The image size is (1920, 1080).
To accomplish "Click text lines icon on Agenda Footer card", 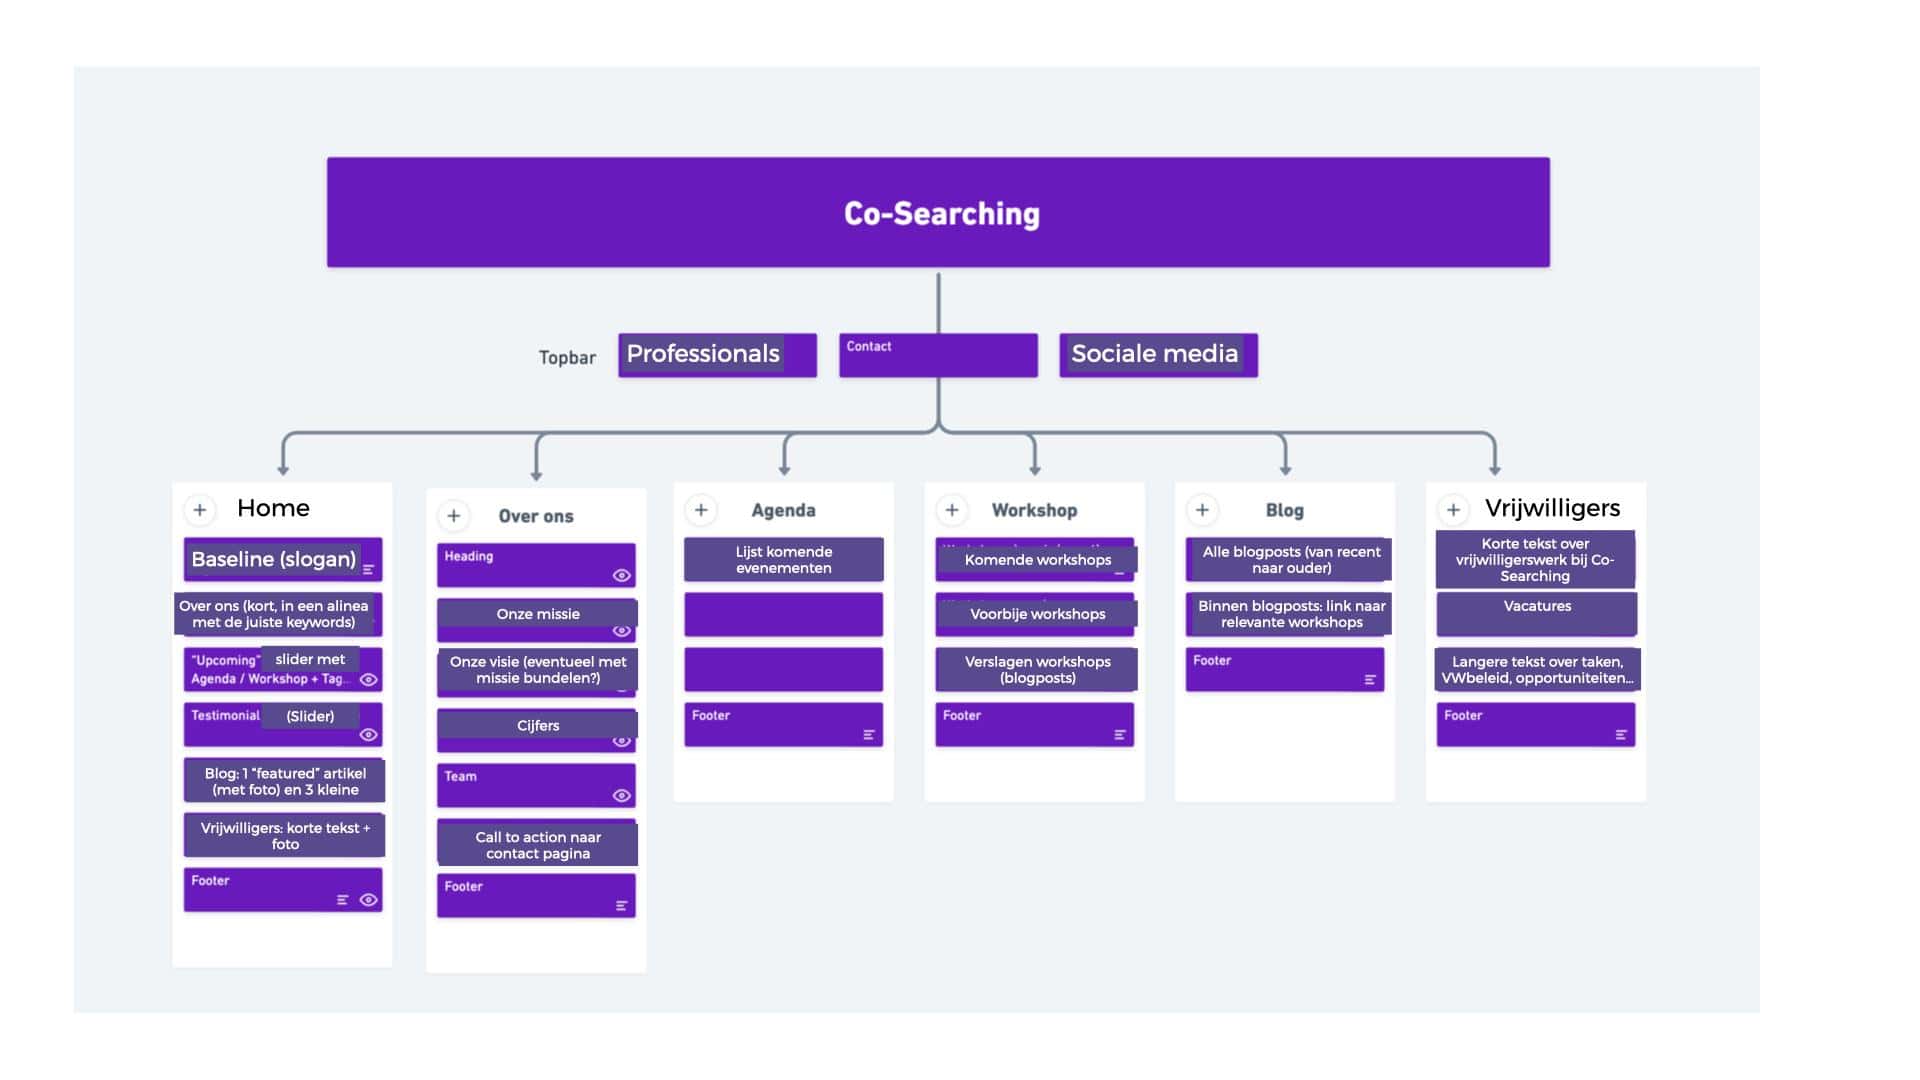I will pyautogui.click(x=869, y=735).
